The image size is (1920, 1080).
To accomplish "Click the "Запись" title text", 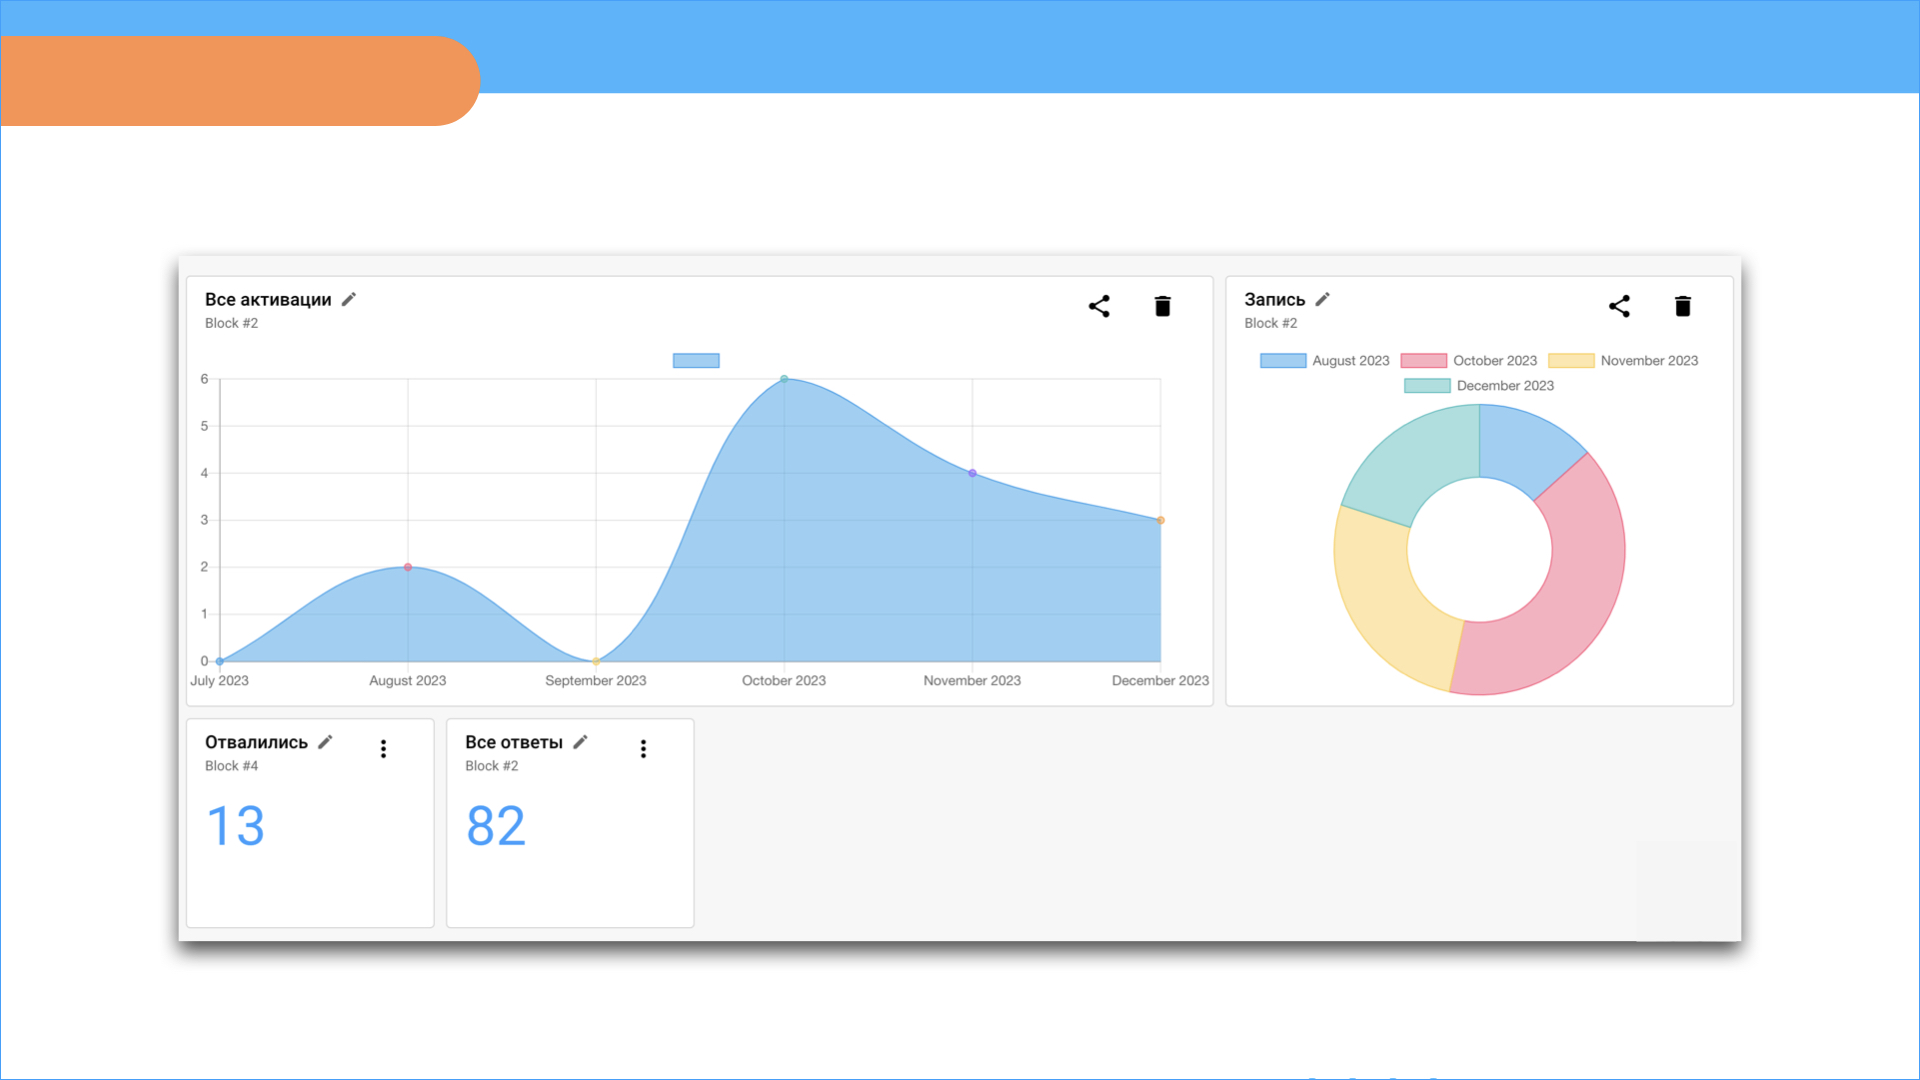I will 1274,299.
